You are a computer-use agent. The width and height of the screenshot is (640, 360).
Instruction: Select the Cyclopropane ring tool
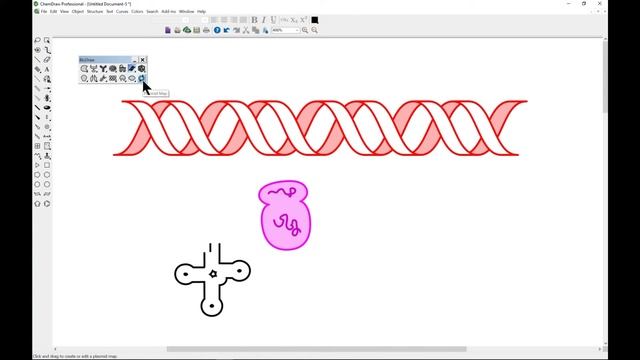(38, 165)
